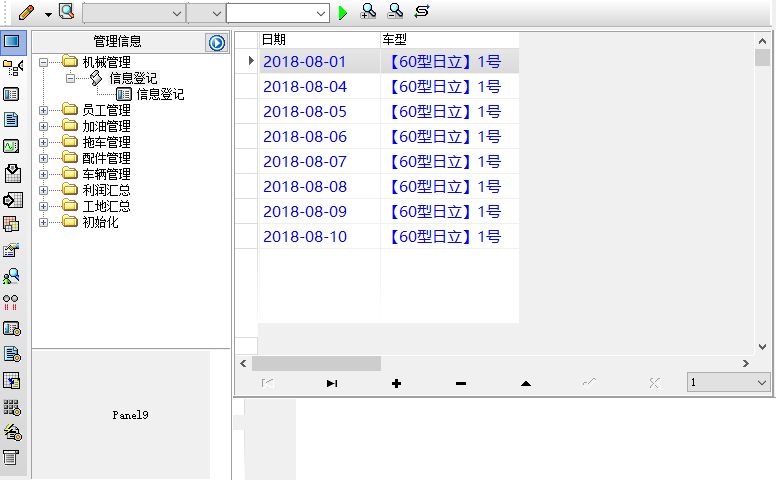Open the small arrow menu beside the pencil tool
Image resolution: width=776 pixels, height=480 pixels.
(48, 14)
